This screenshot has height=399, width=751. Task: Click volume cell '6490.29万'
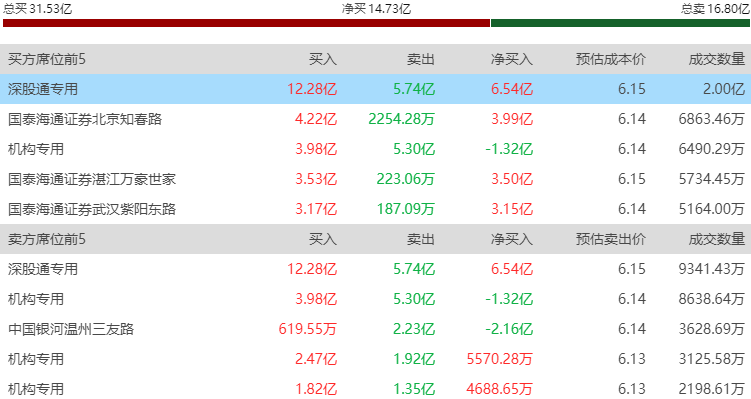tap(712, 149)
